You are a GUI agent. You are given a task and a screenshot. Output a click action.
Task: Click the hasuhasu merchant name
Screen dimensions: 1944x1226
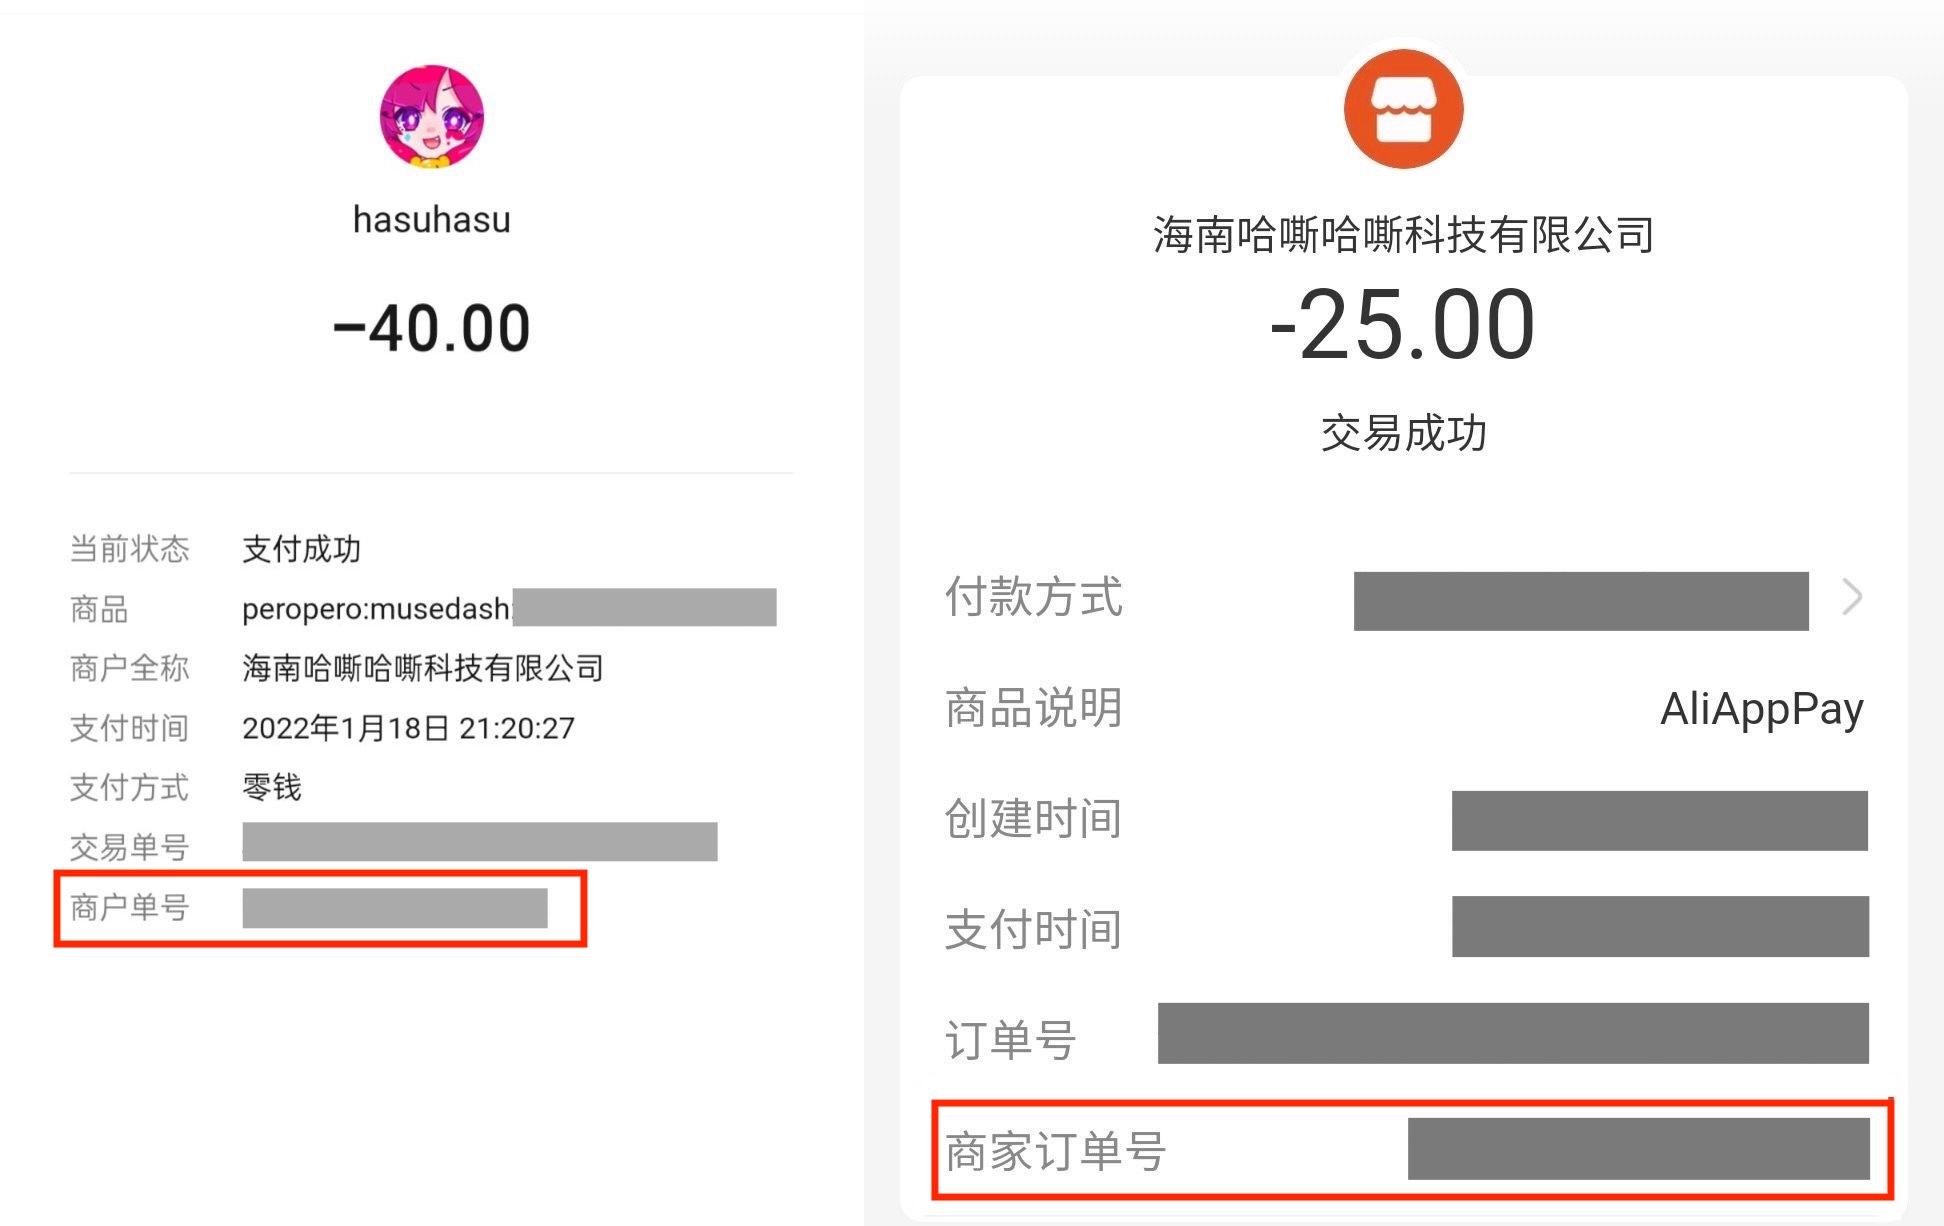pyautogui.click(x=432, y=220)
